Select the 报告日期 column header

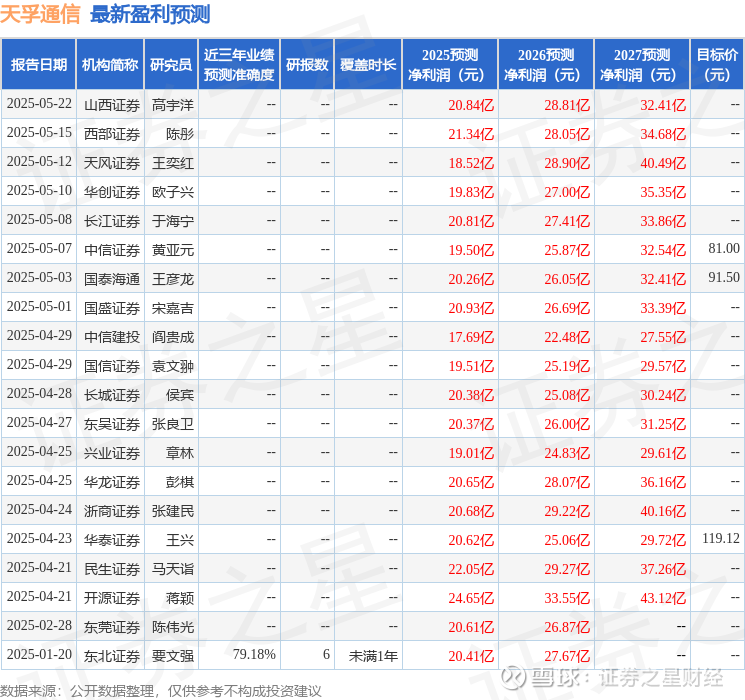point(38,65)
